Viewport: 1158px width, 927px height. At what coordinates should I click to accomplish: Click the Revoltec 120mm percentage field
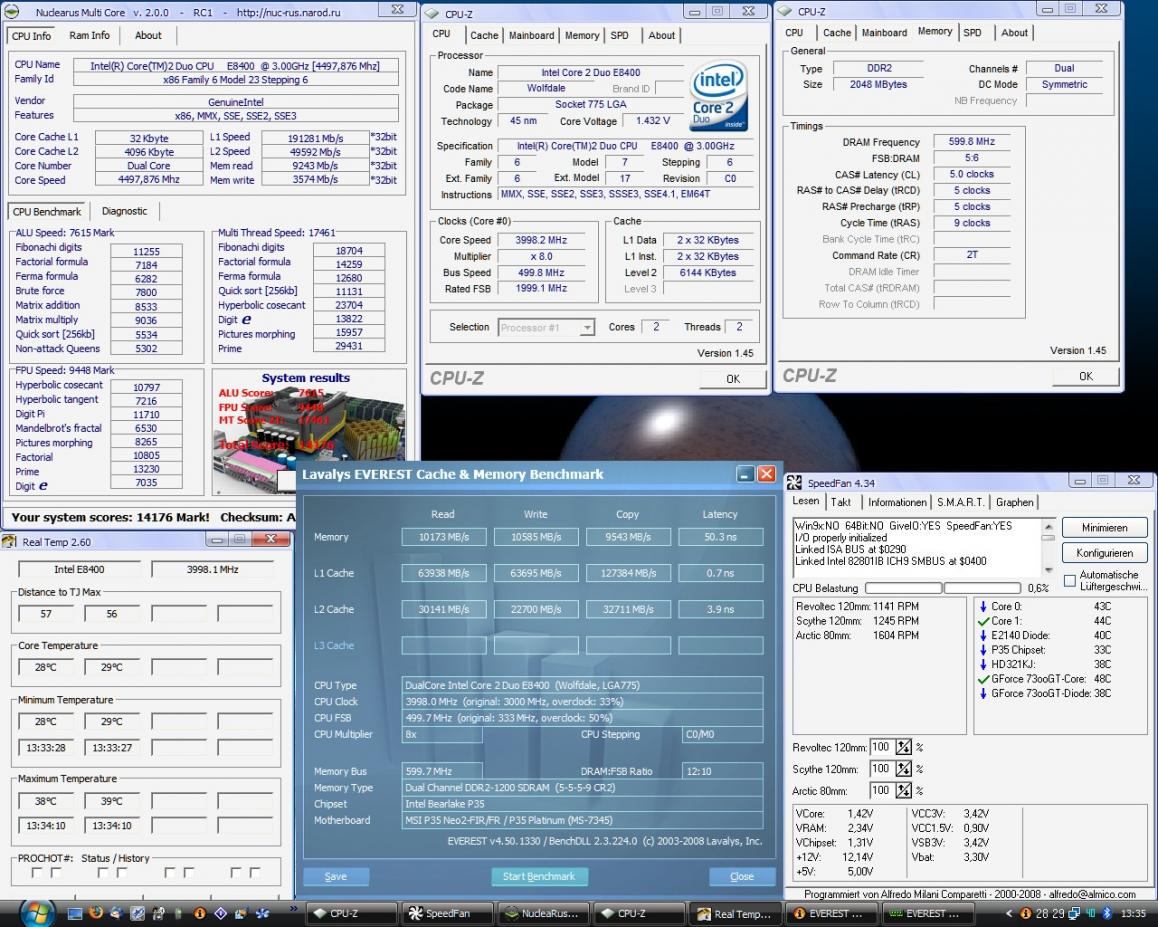[x=882, y=748]
